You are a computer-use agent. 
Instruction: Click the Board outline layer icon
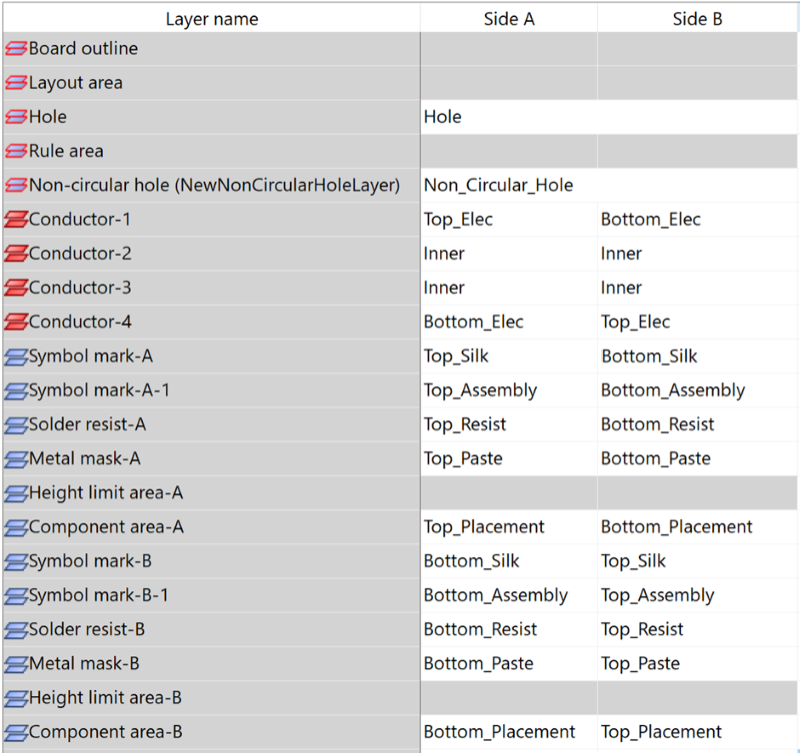16,48
